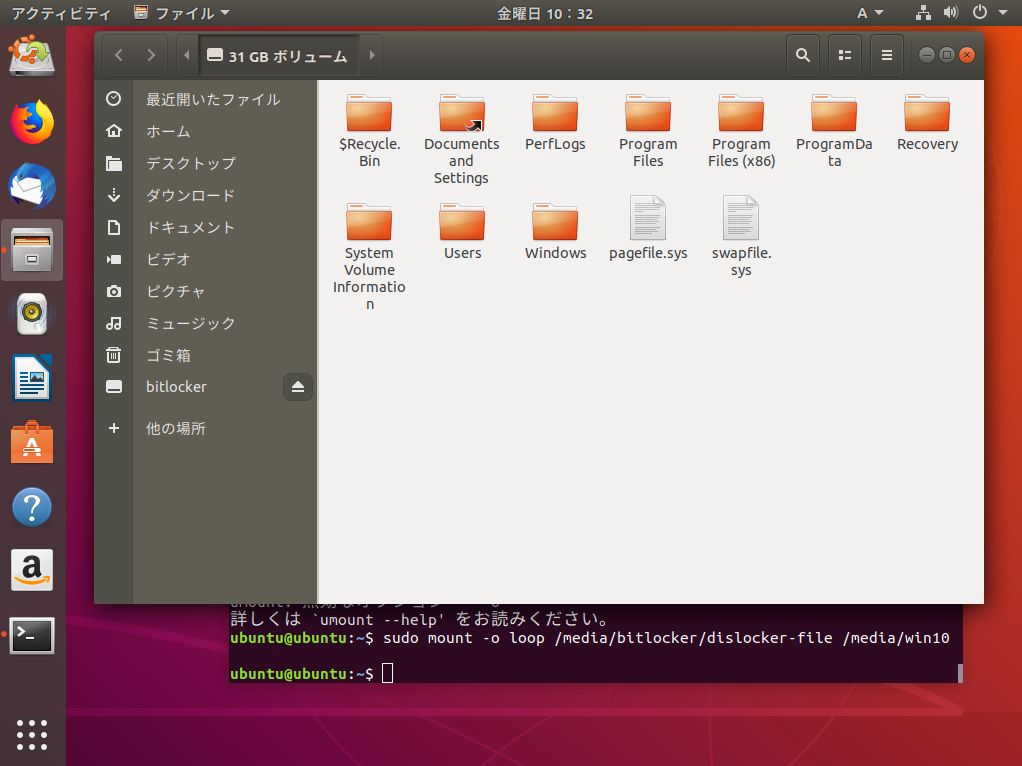Click the path bar left scroll arrow

[187, 55]
